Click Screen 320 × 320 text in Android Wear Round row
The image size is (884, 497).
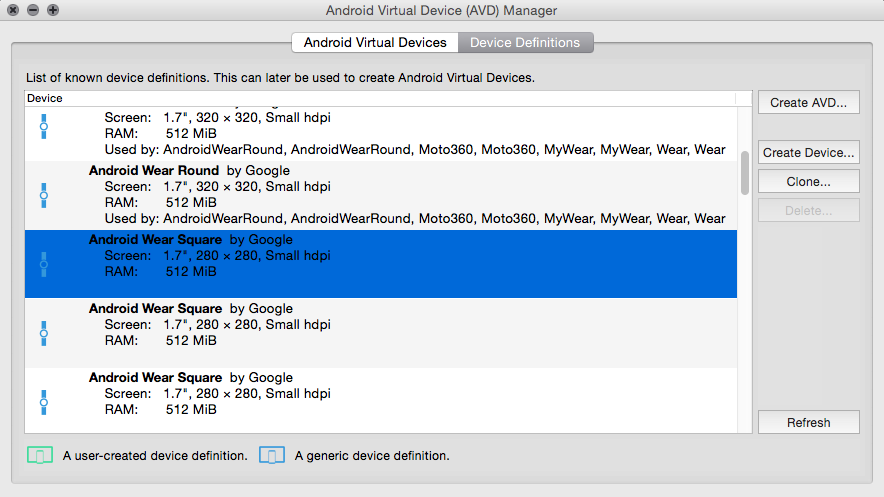(218, 187)
